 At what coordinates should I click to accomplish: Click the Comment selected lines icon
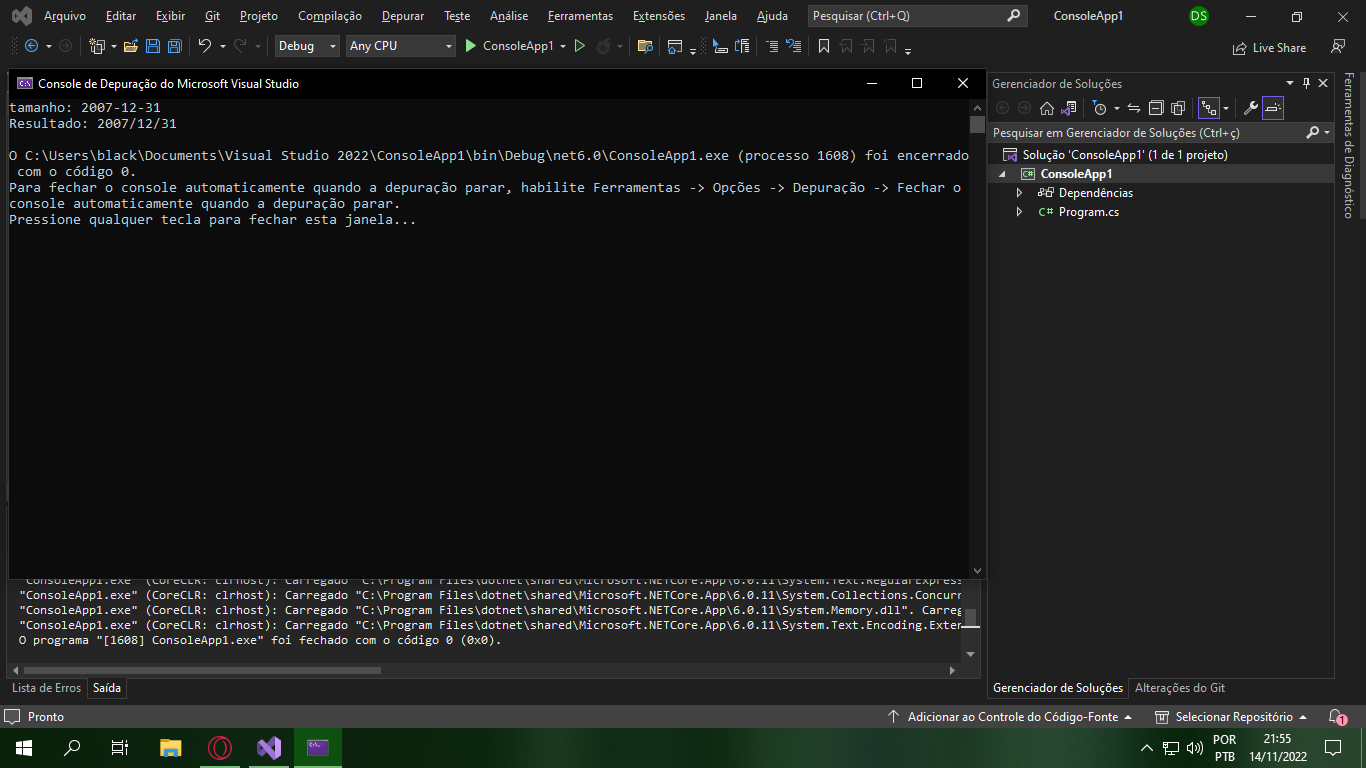(772, 46)
